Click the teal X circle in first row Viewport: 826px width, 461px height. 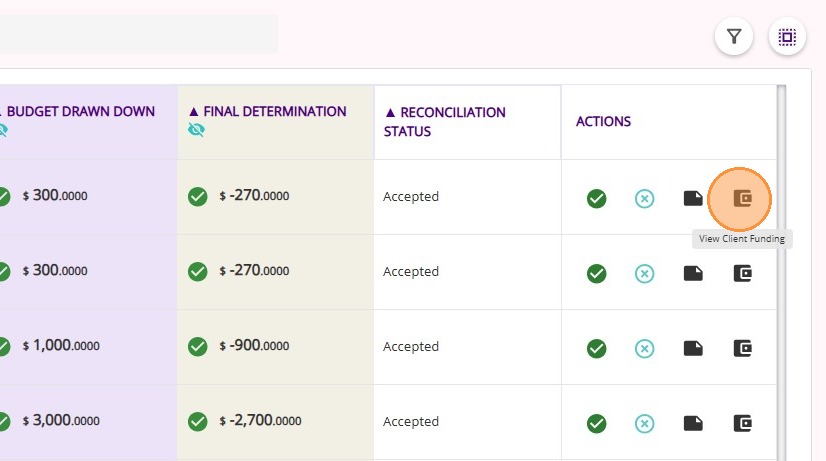coord(645,198)
